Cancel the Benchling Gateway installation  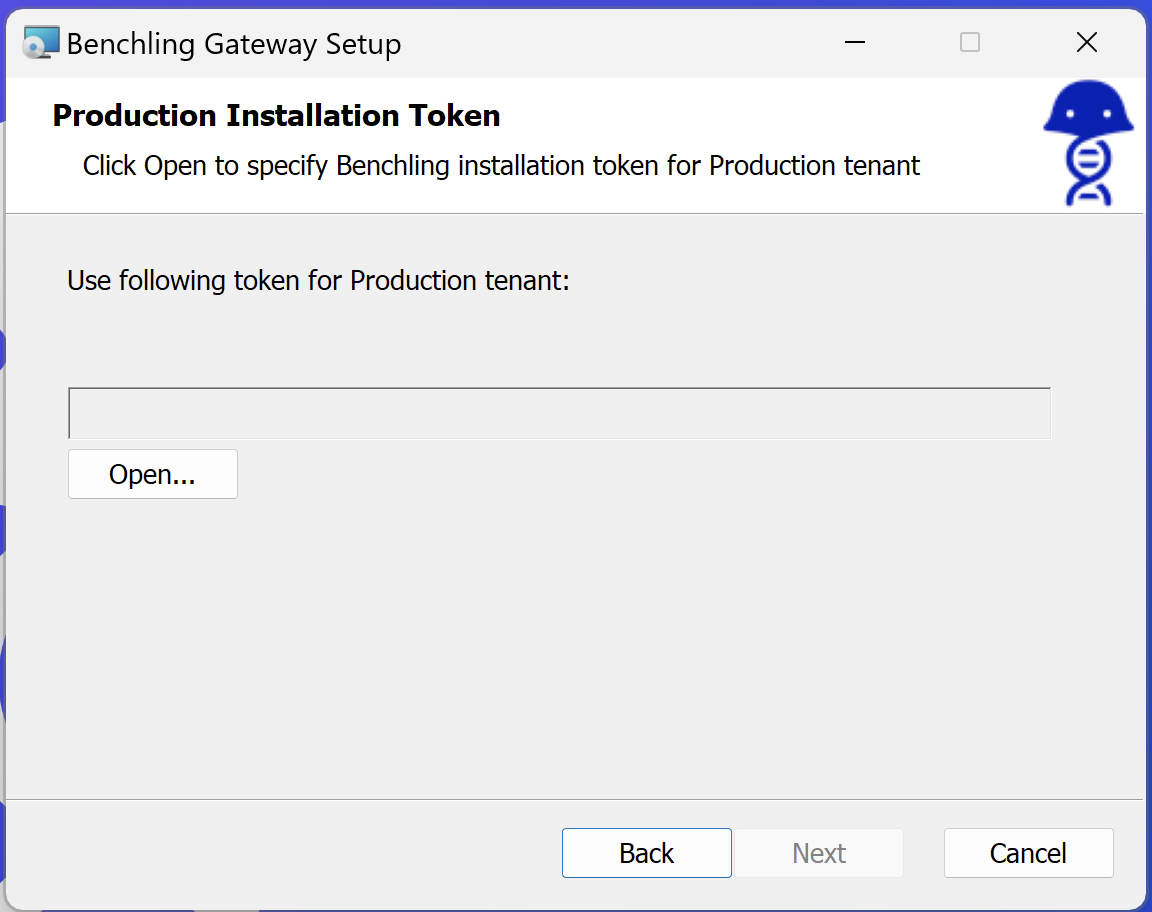coord(1028,853)
